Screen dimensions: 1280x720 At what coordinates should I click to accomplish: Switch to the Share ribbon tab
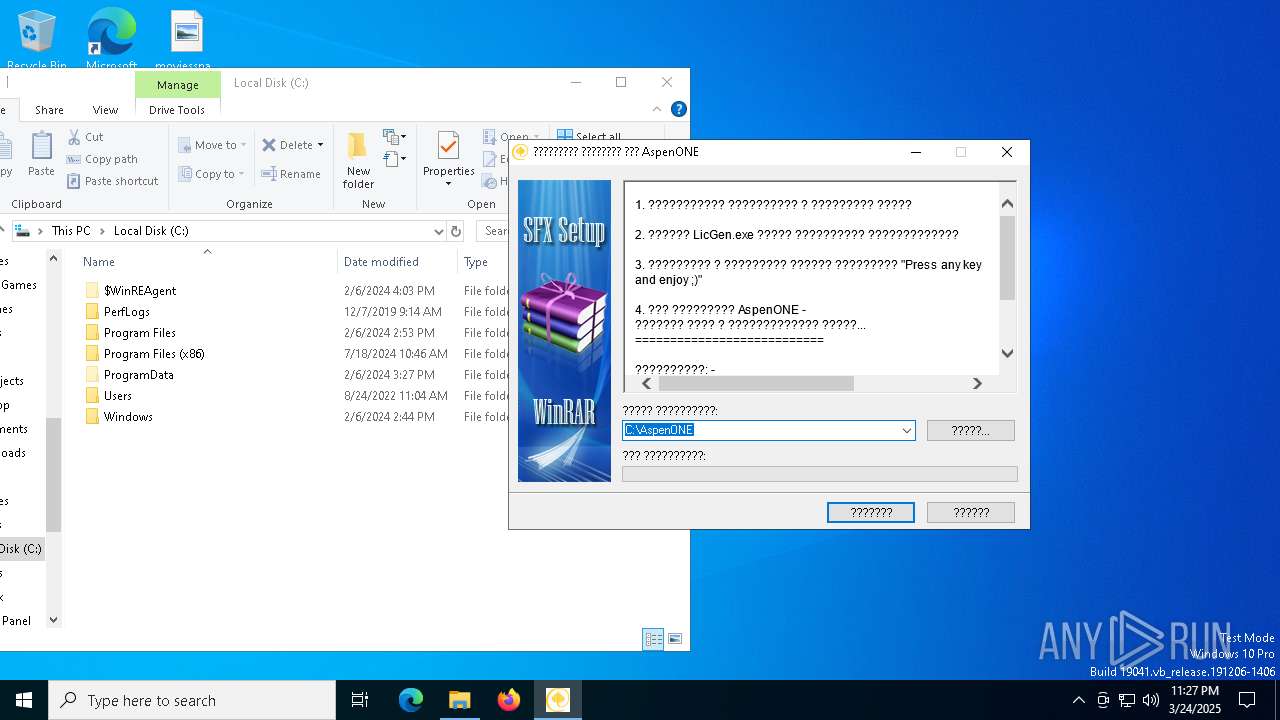coord(49,110)
